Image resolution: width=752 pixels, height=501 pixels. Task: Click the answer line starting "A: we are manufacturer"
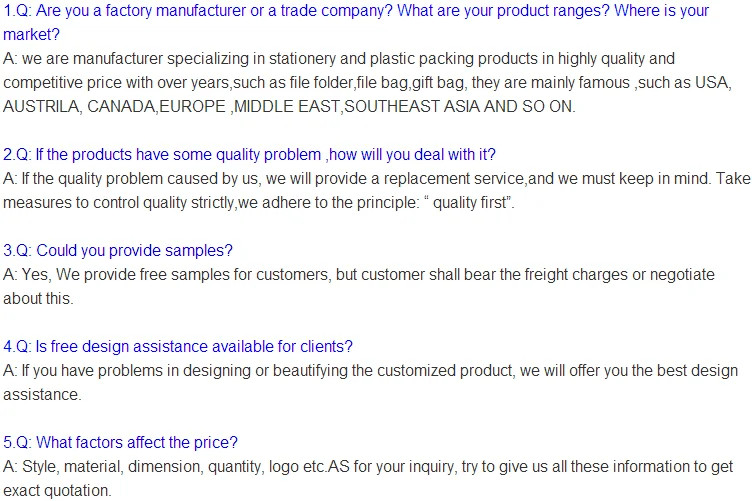click(x=340, y=59)
